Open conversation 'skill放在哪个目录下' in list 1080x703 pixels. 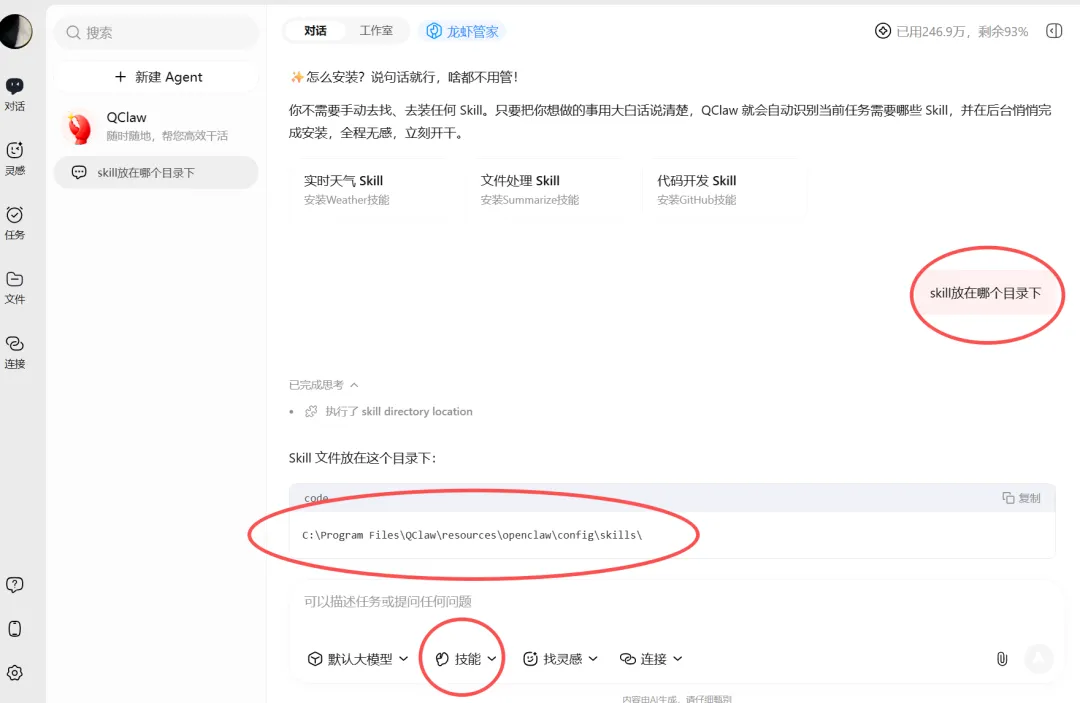(x=156, y=172)
